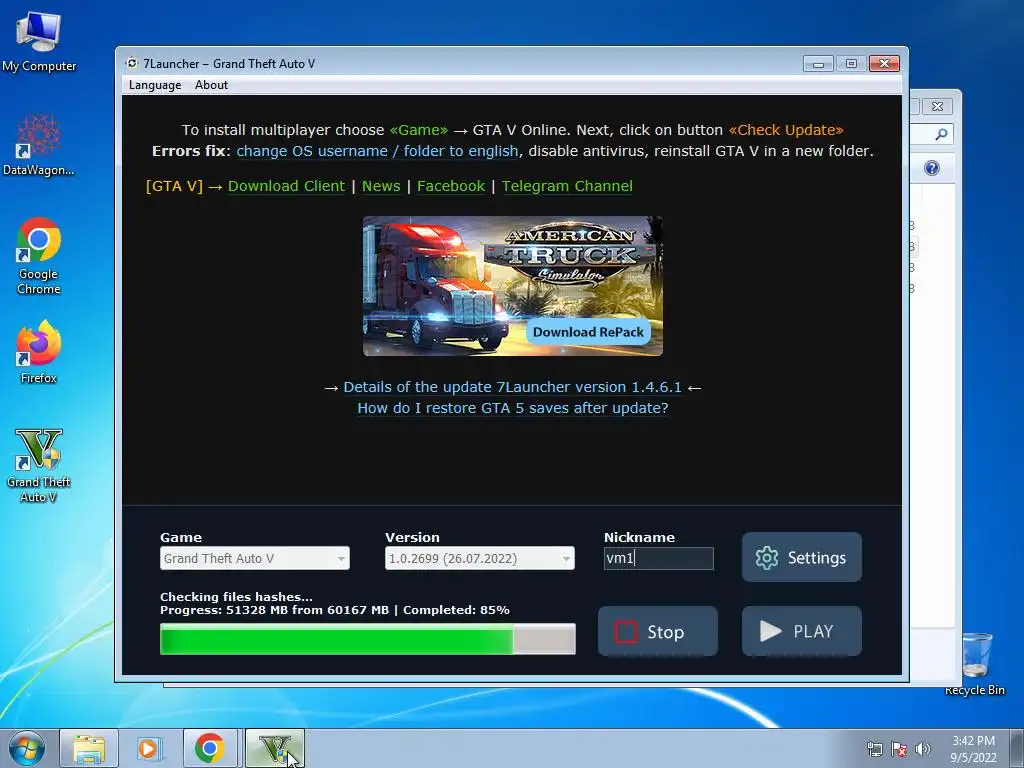
Task: Close the 7Launcher window
Action: (884, 63)
